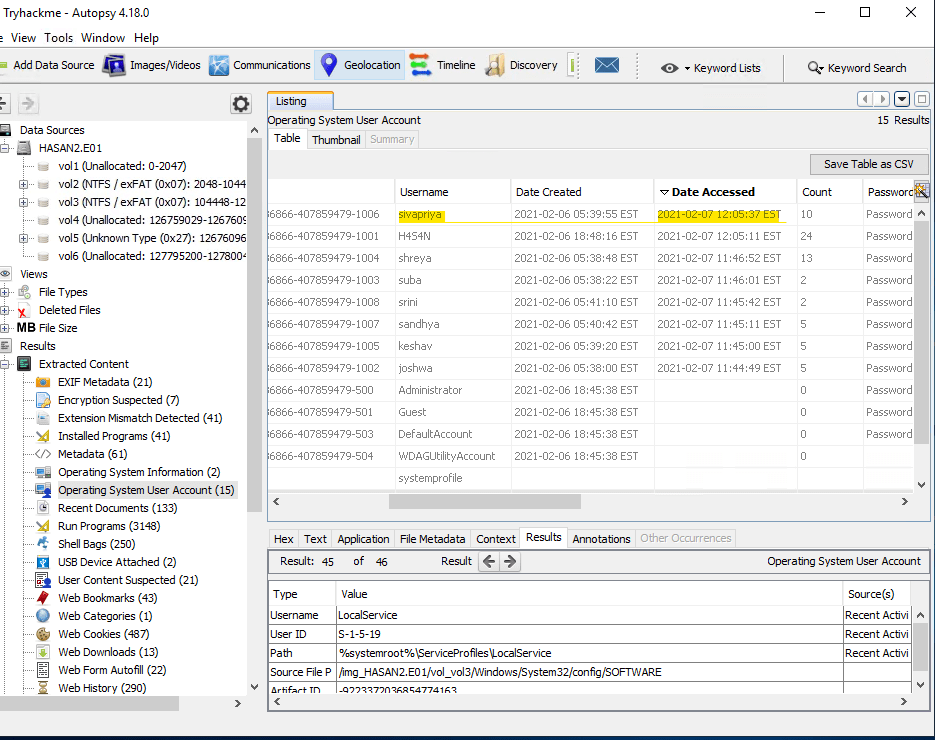Go to previous result arrow
The width and height of the screenshot is (935, 740).
pyautogui.click(x=489, y=561)
